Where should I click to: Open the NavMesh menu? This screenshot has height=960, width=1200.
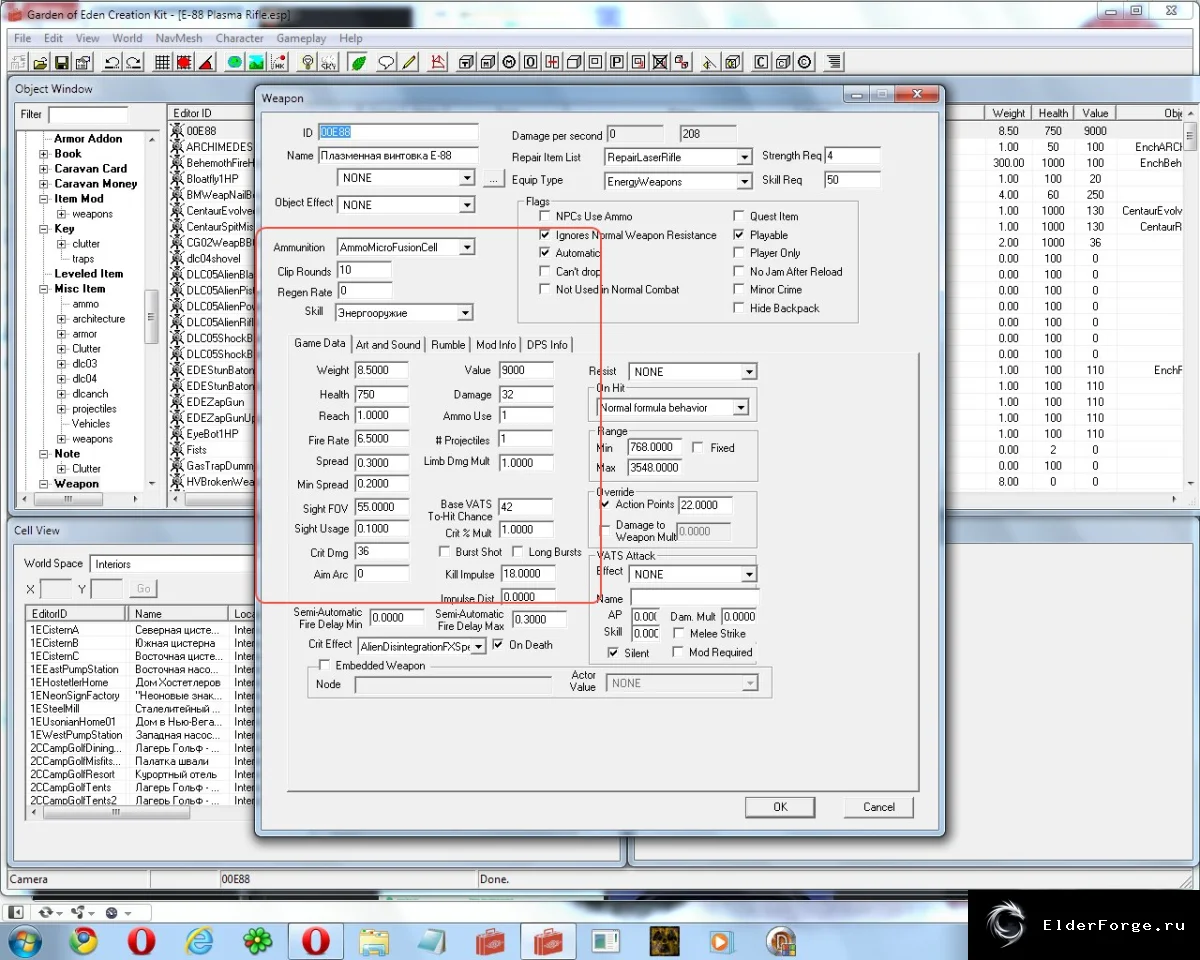pos(179,38)
